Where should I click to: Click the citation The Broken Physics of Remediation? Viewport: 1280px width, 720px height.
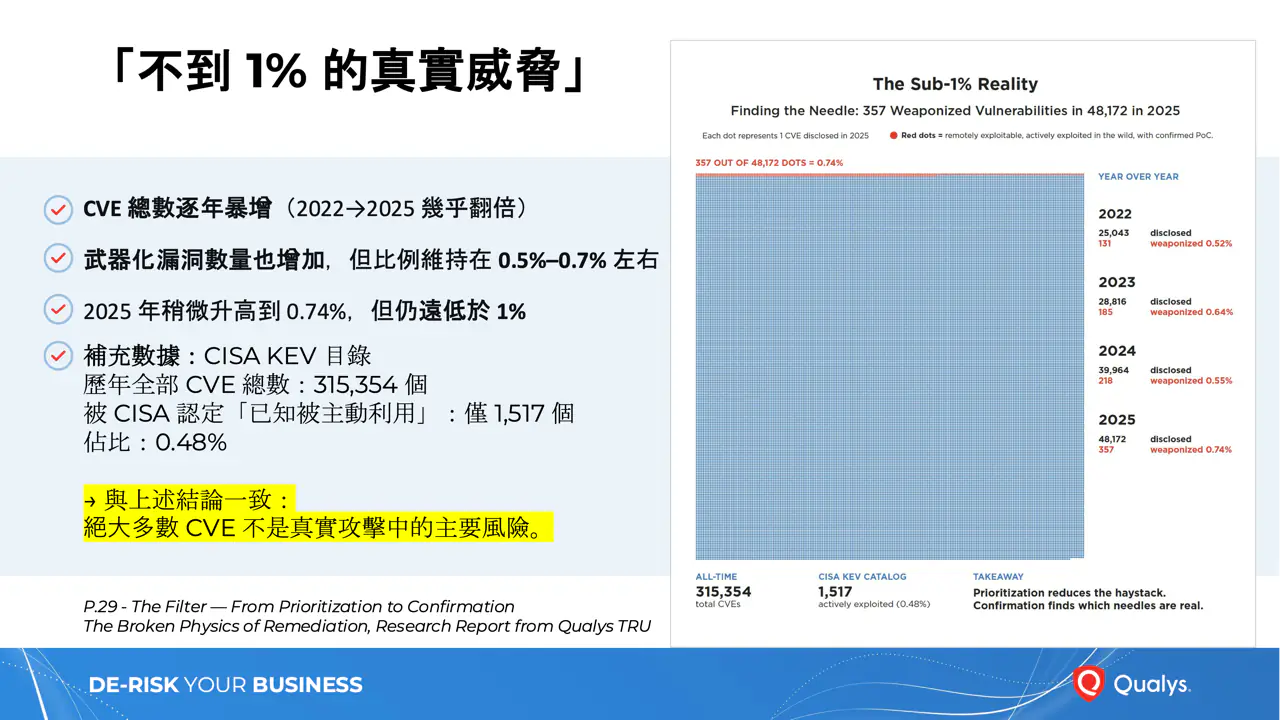[x=367, y=627]
